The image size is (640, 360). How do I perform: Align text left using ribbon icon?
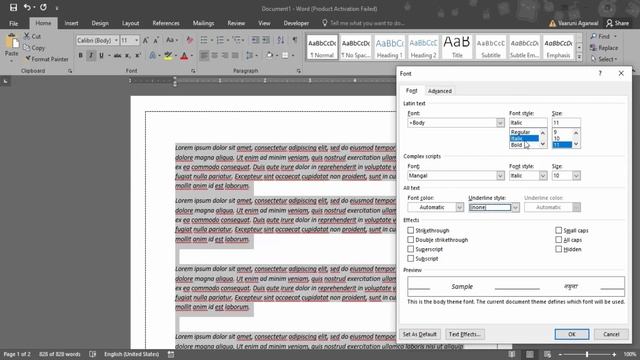click(x=204, y=56)
